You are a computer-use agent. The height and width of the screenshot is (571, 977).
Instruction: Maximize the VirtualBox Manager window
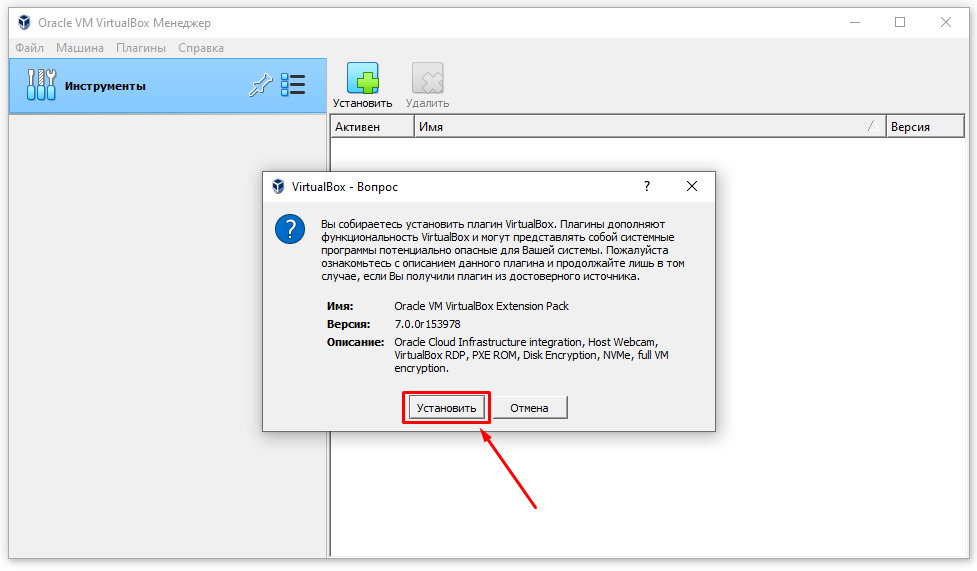pos(900,22)
